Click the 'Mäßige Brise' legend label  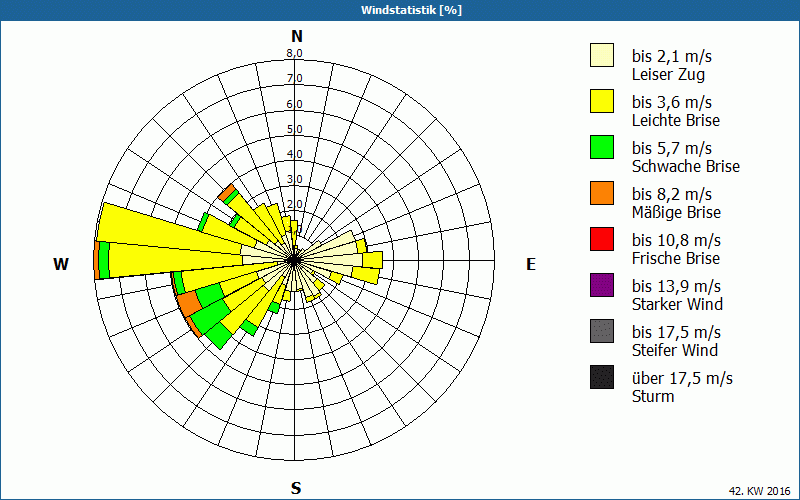[676, 212]
